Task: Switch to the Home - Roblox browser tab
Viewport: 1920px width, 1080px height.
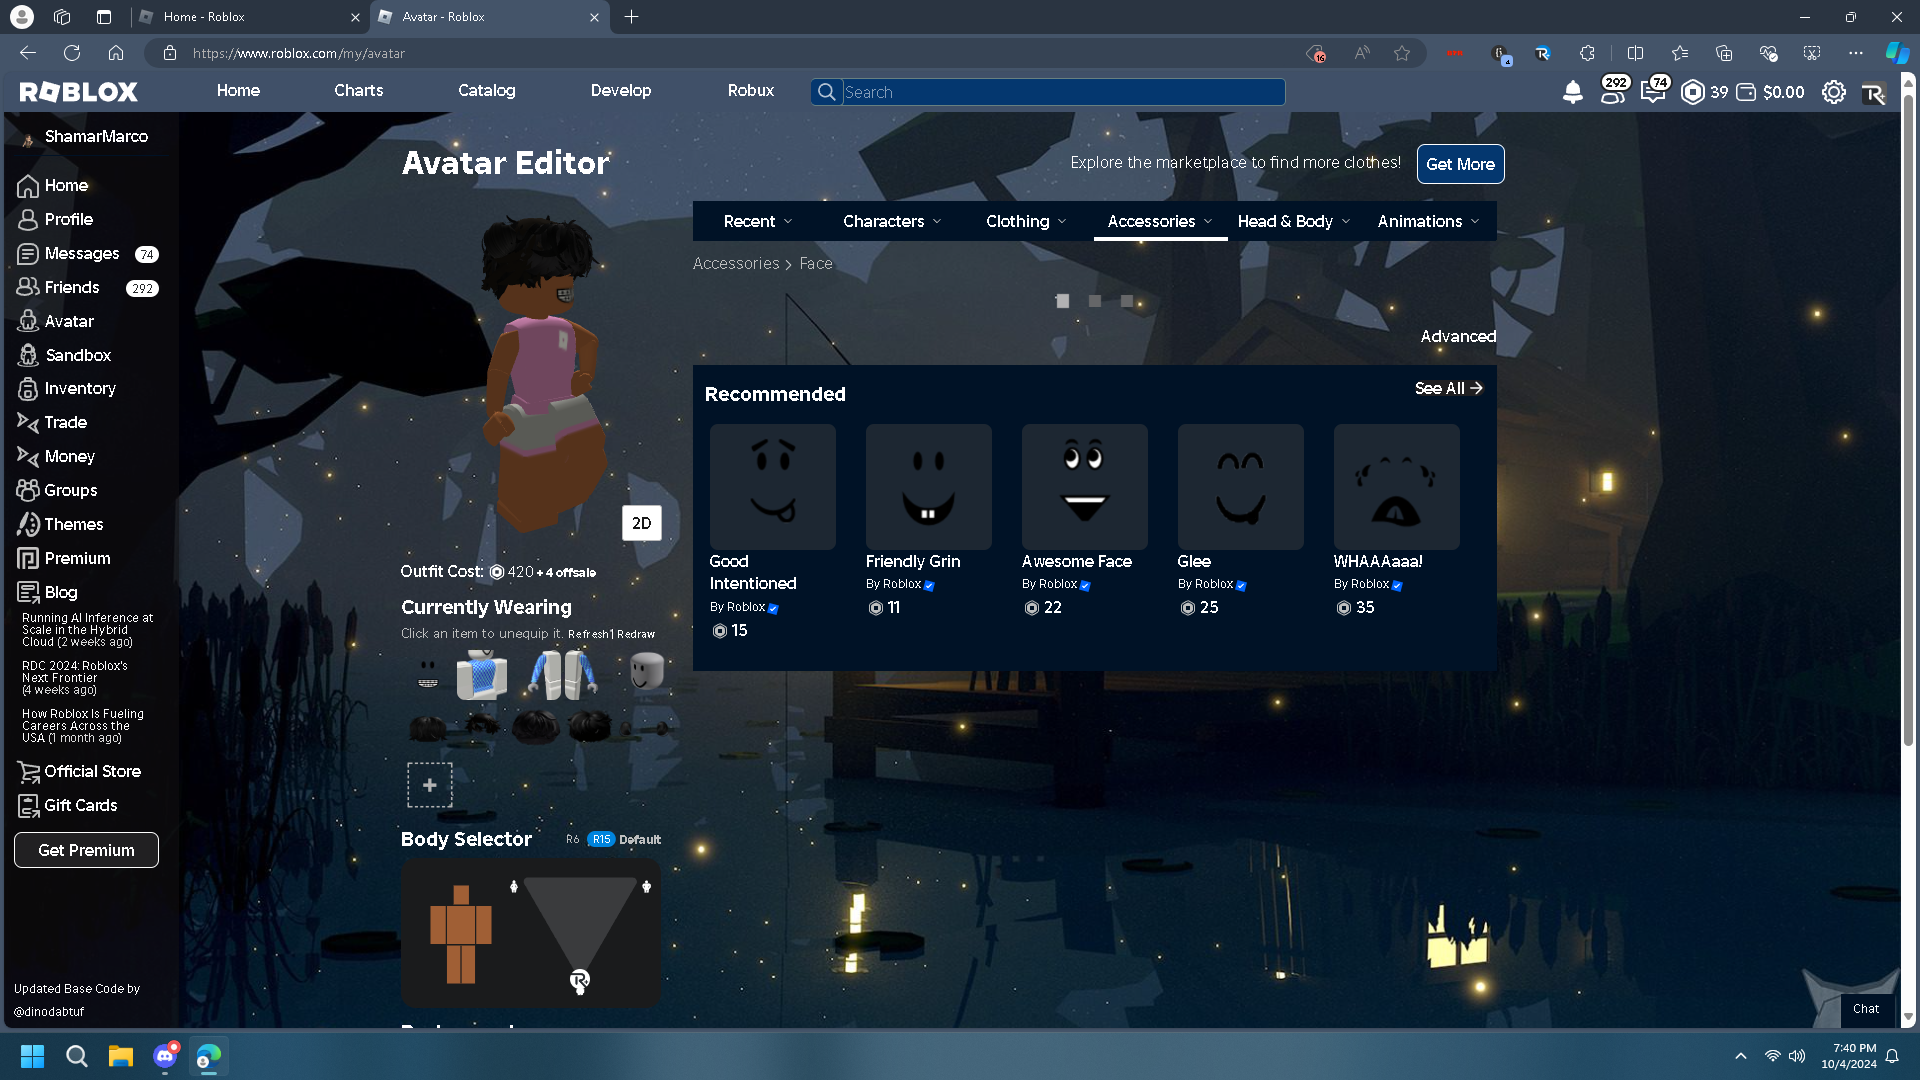Action: (250, 17)
